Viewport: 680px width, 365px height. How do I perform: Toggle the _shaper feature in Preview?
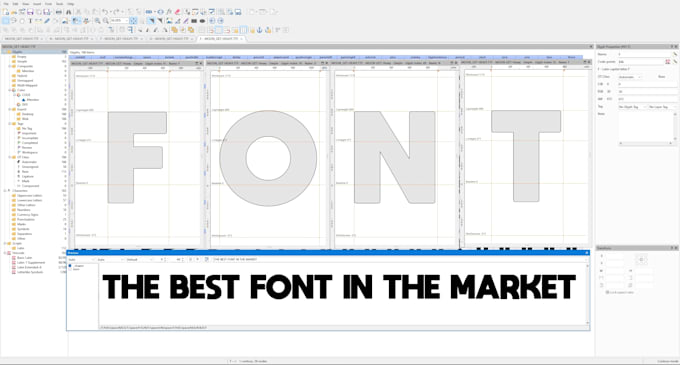[70, 266]
